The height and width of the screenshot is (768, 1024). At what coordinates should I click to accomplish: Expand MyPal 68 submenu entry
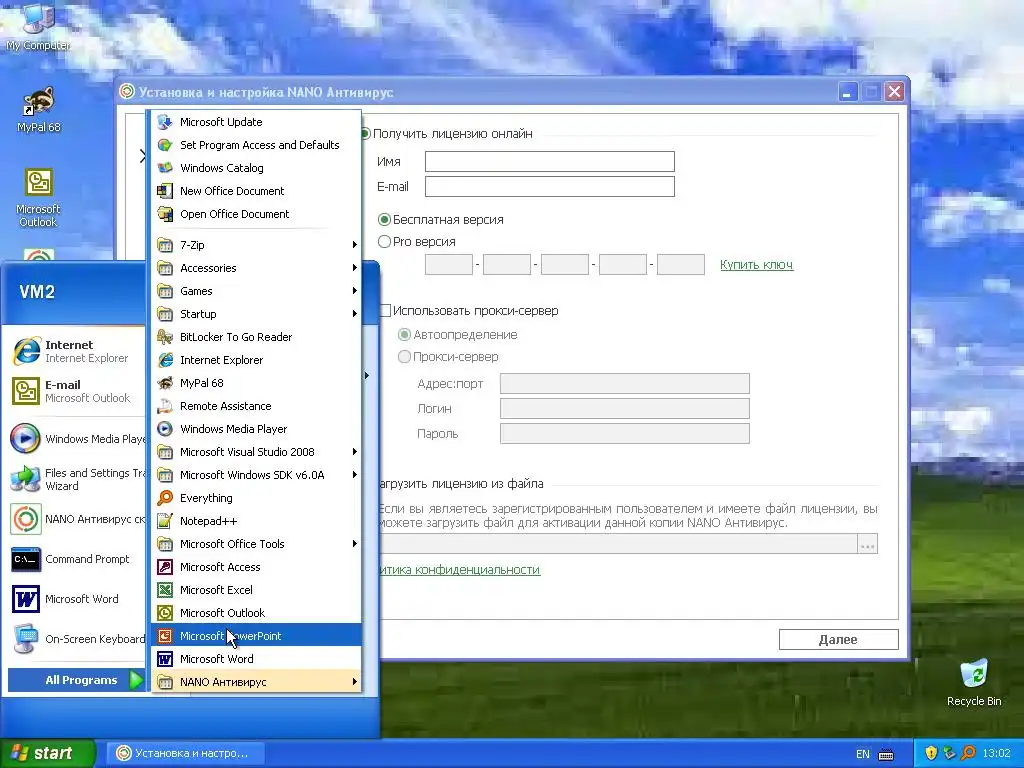[256, 383]
